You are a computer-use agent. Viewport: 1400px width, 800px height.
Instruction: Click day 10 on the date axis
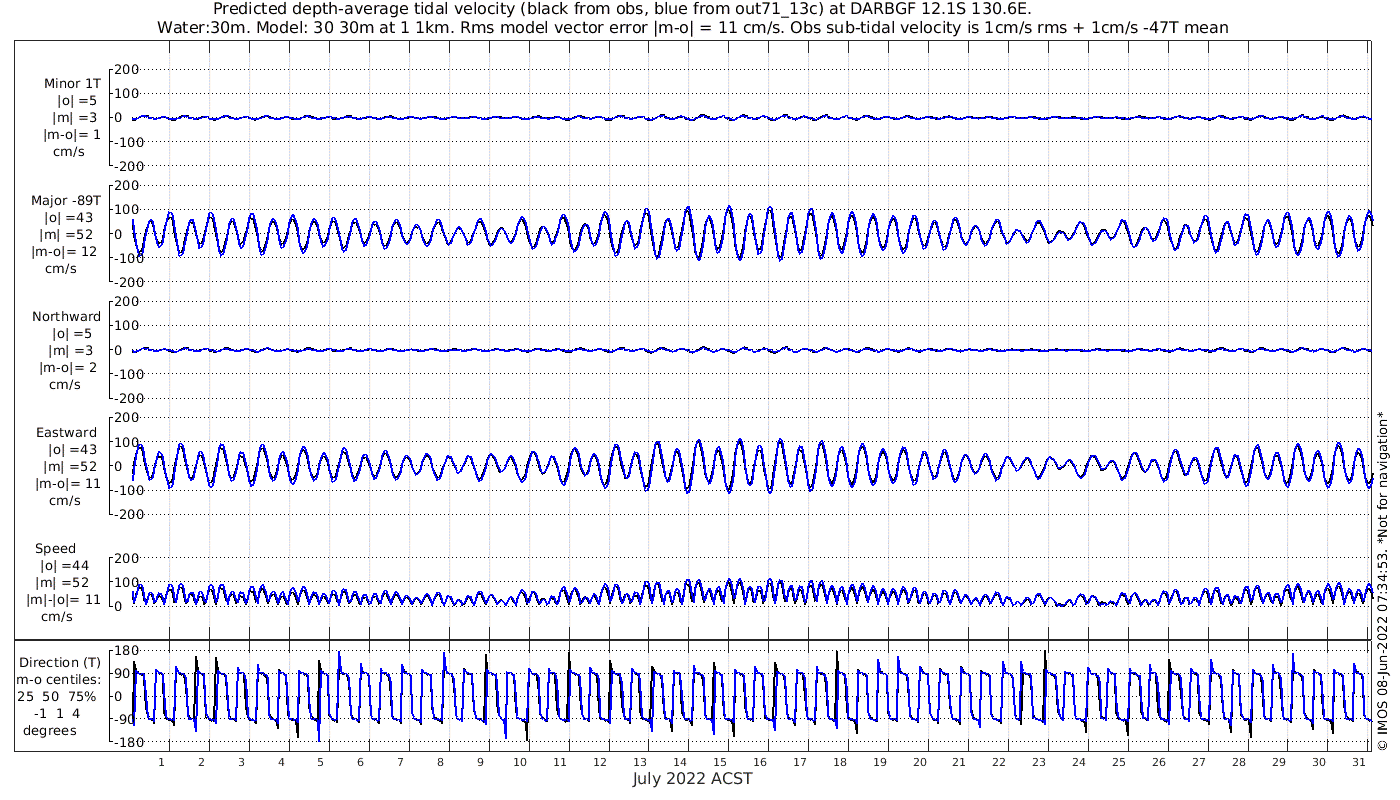tap(520, 761)
